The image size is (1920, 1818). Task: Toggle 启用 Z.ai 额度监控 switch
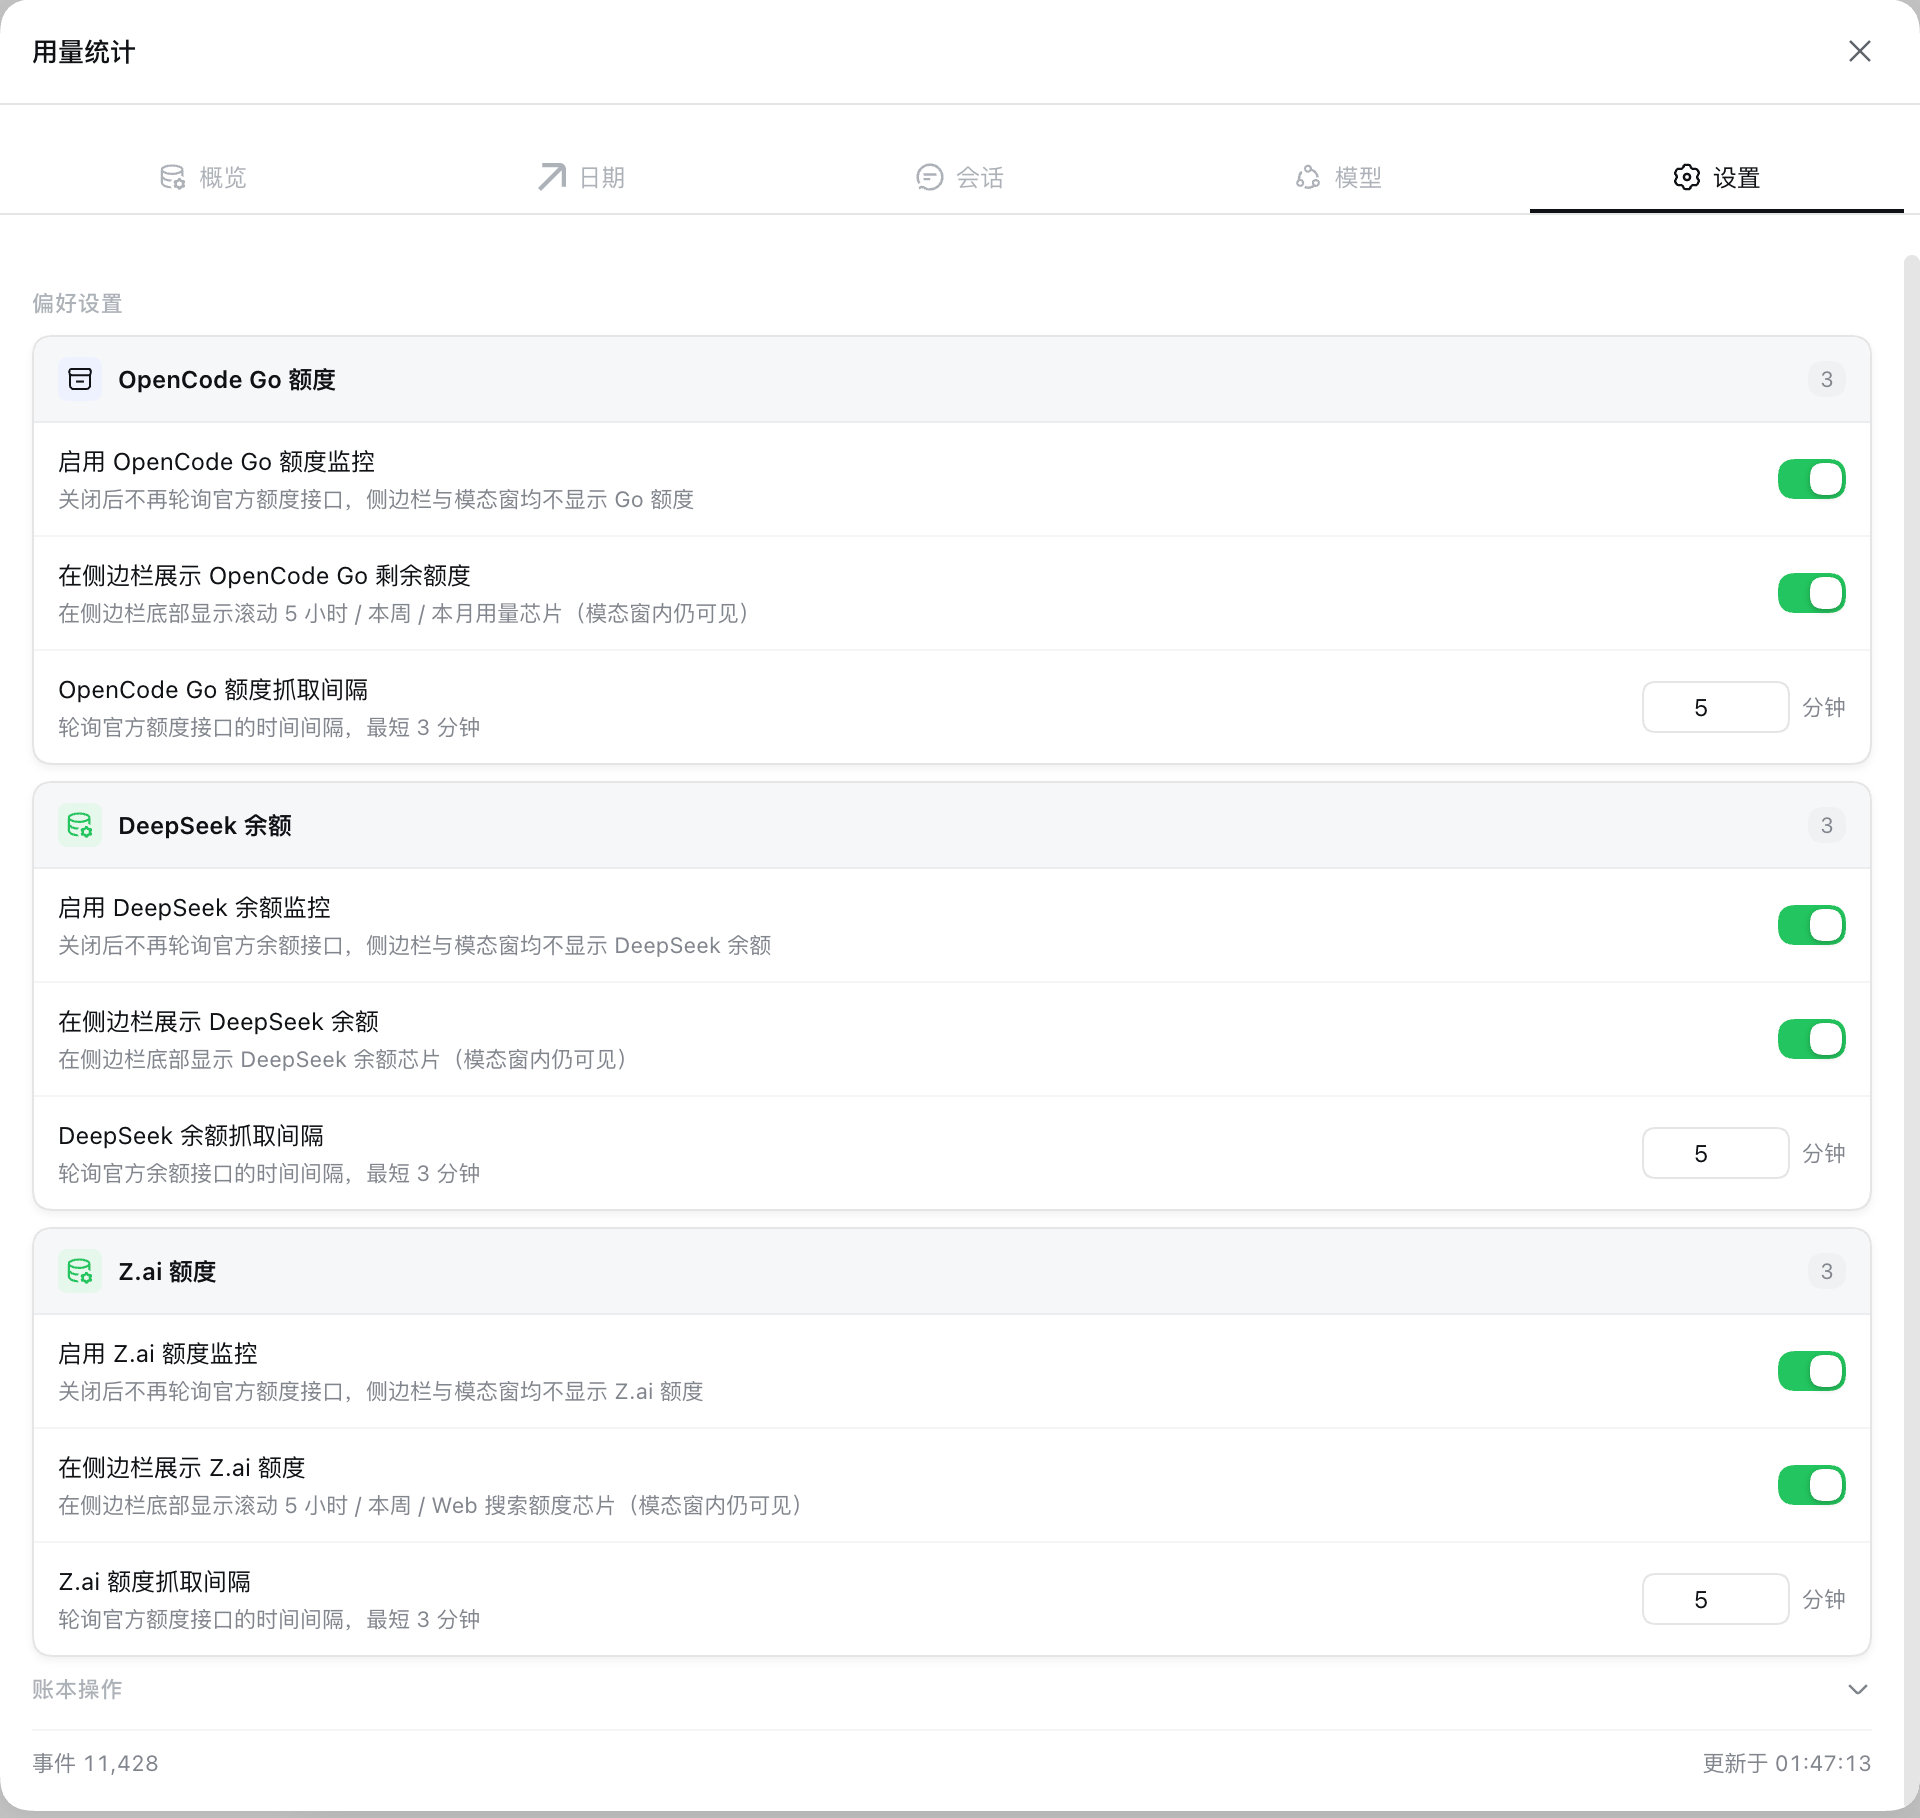[x=1811, y=1371]
